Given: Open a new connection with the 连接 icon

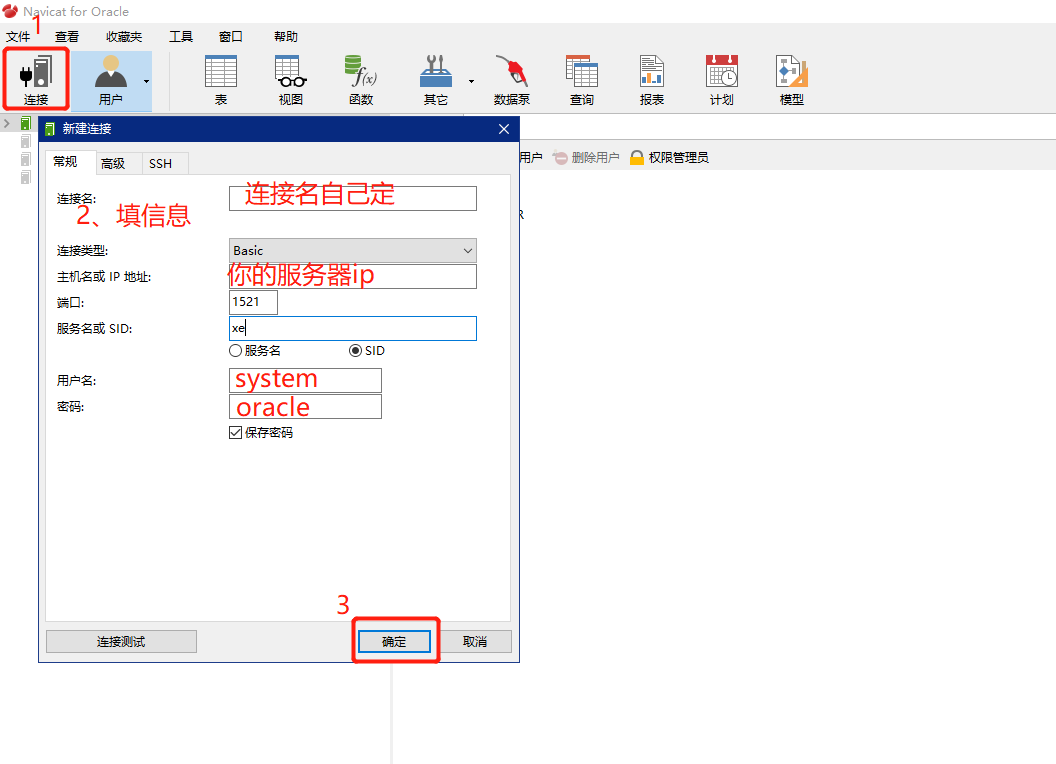Looking at the screenshot, I should (x=36, y=79).
